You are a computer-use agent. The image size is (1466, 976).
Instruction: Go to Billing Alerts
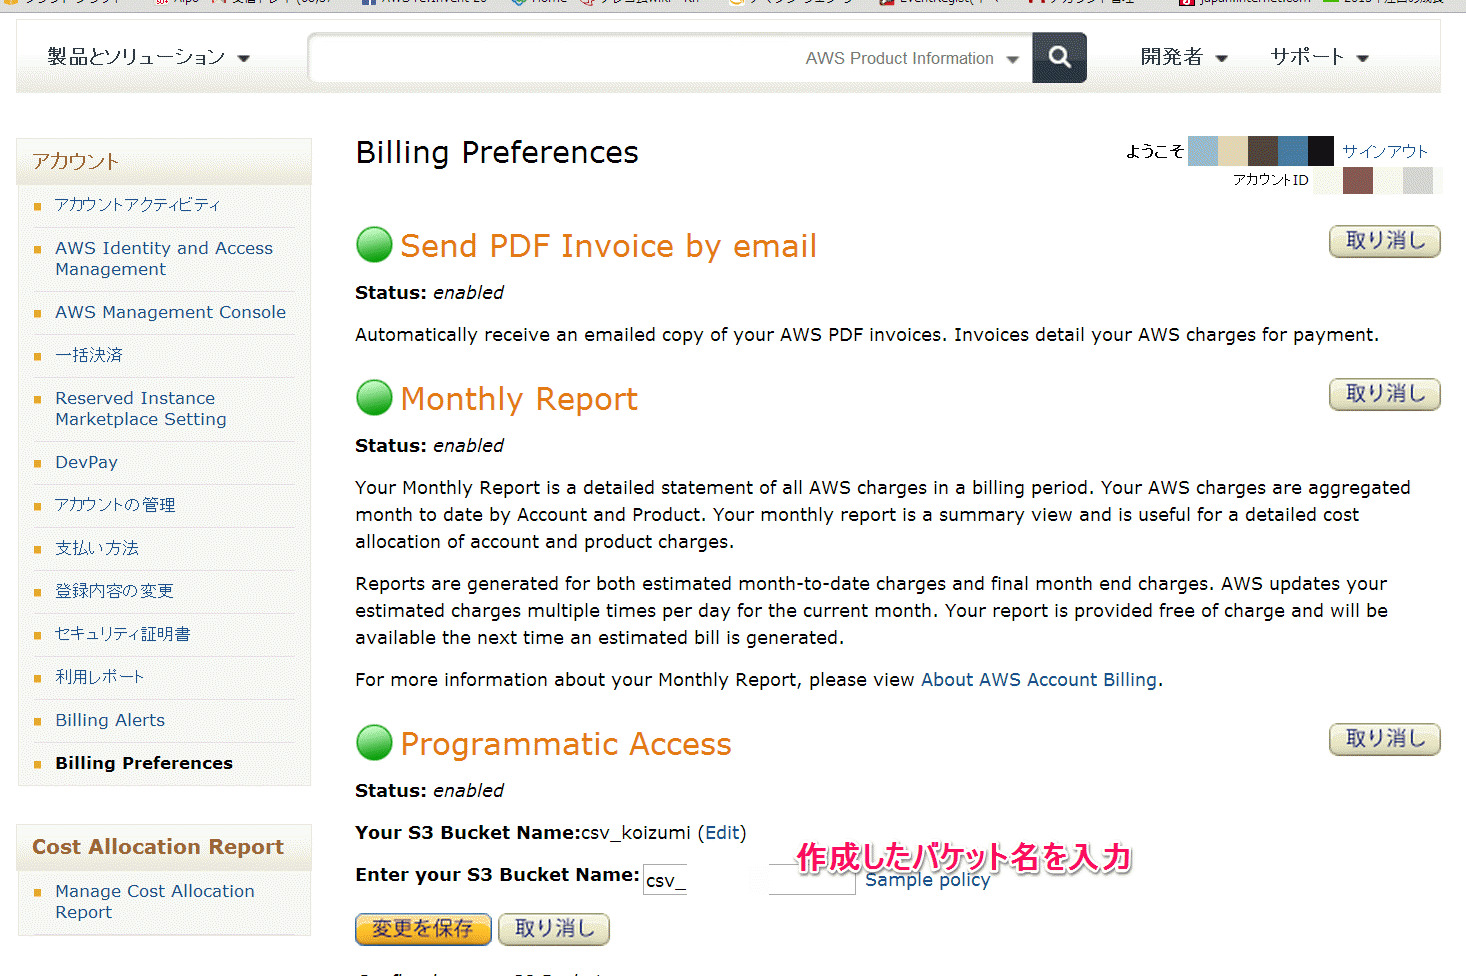point(110,720)
